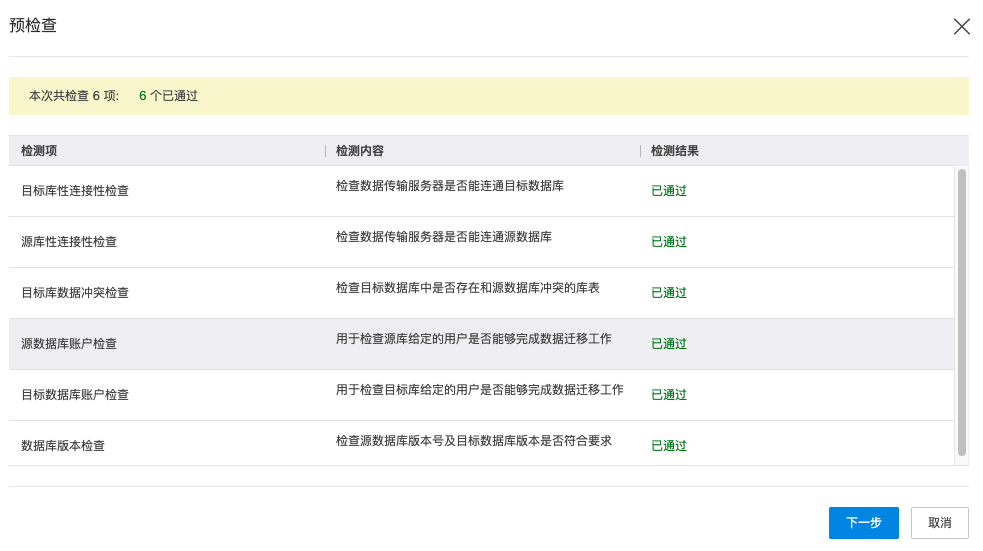Close the 预检查 dialog with the X icon
This screenshot has height=551, width=983.
pyautogui.click(x=961, y=27)
